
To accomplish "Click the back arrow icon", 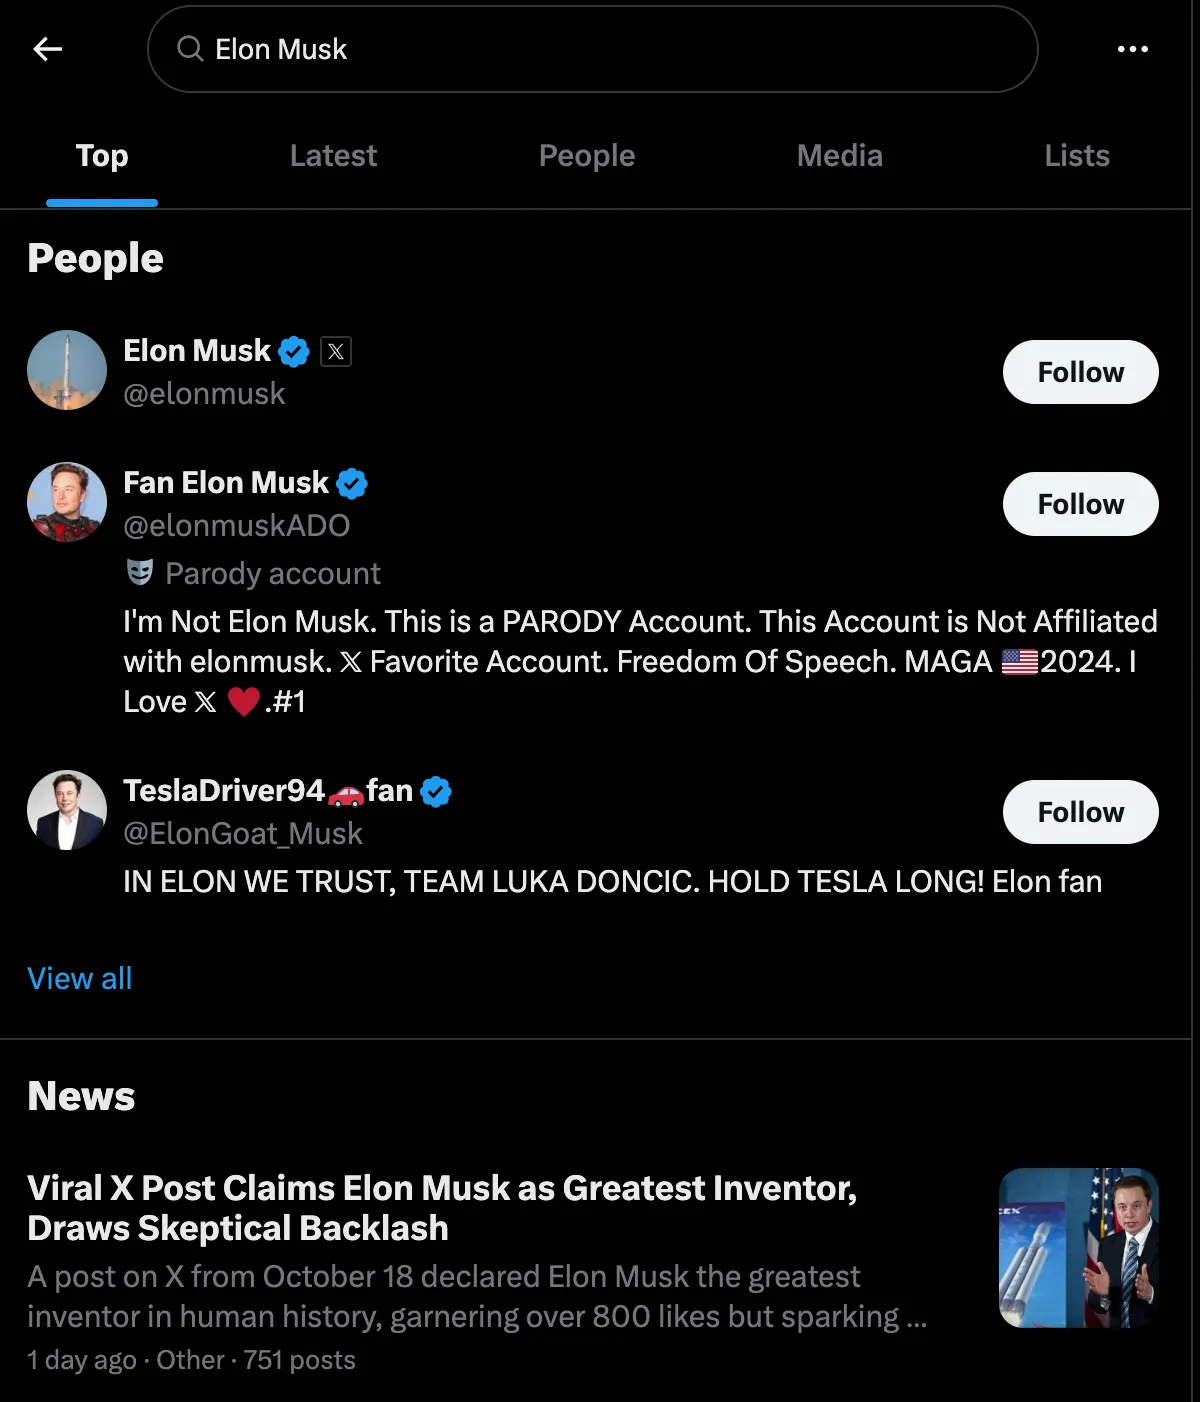I will [x=47, y=49].
